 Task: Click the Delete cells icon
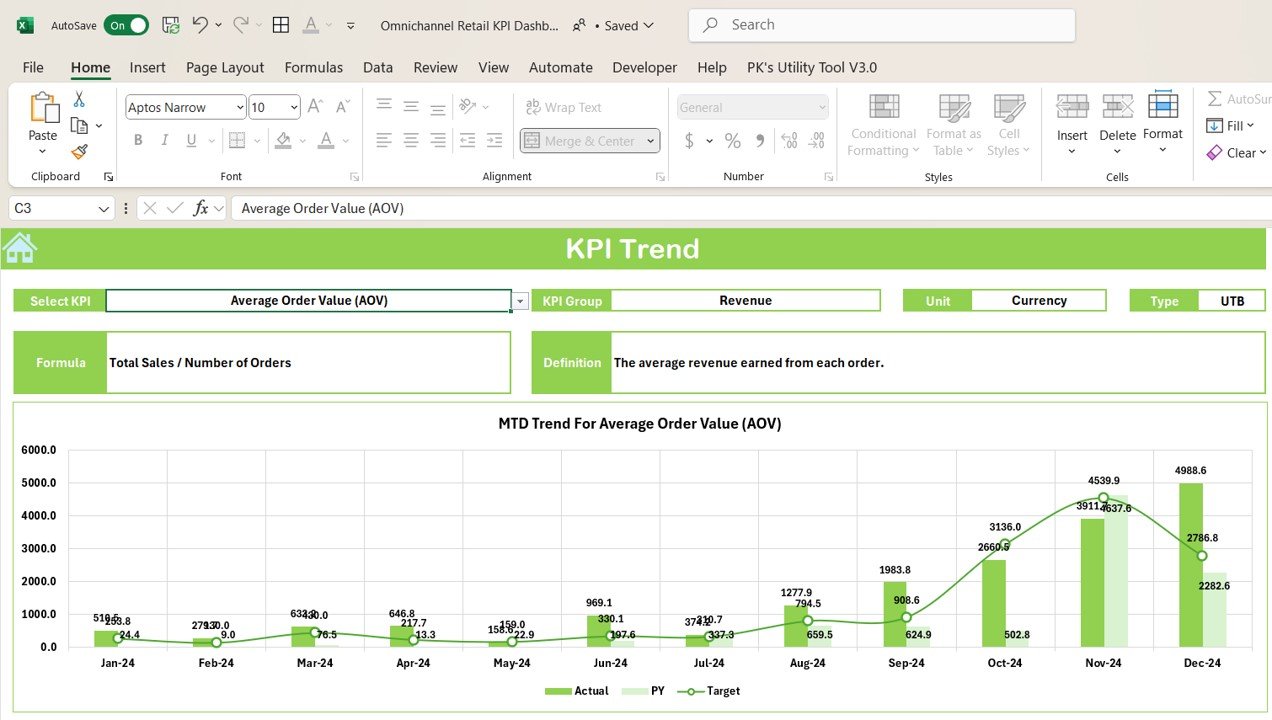click(1117, 108)
